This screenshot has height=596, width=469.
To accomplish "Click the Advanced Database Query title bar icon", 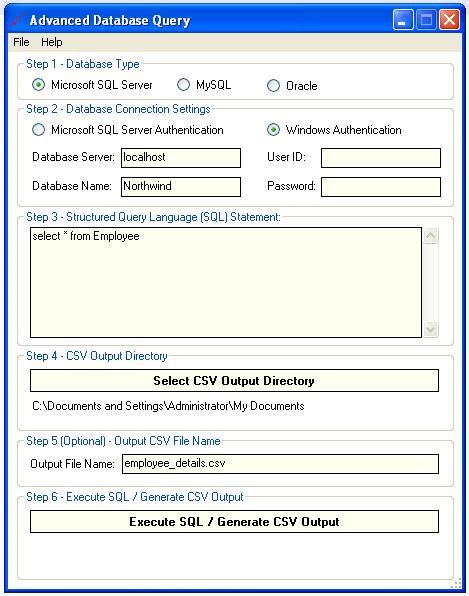I will (17, 20).
